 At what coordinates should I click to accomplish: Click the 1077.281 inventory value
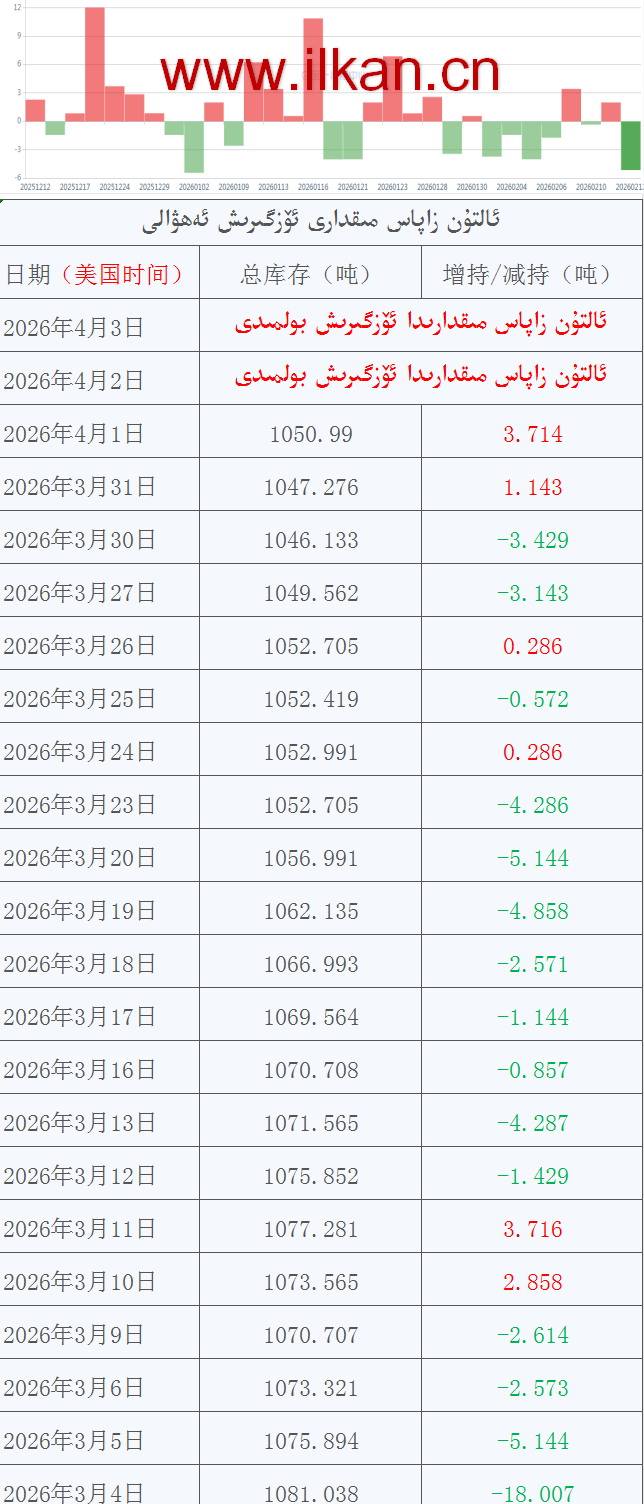coord(310,1229)
